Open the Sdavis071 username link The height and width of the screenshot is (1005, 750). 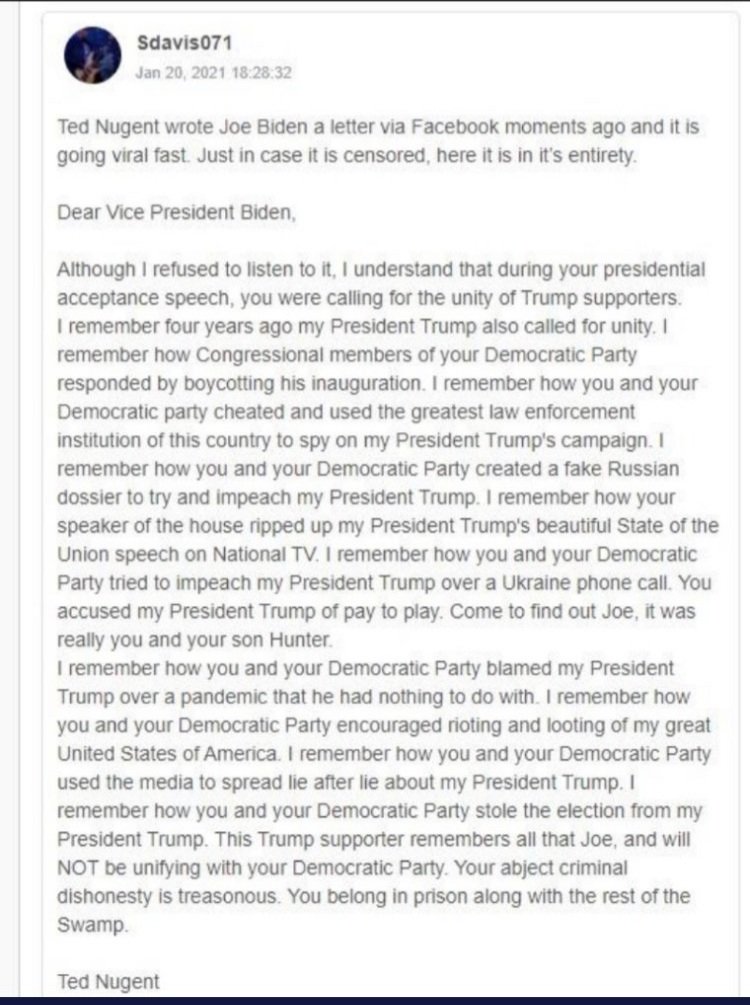tap(178, 43)
